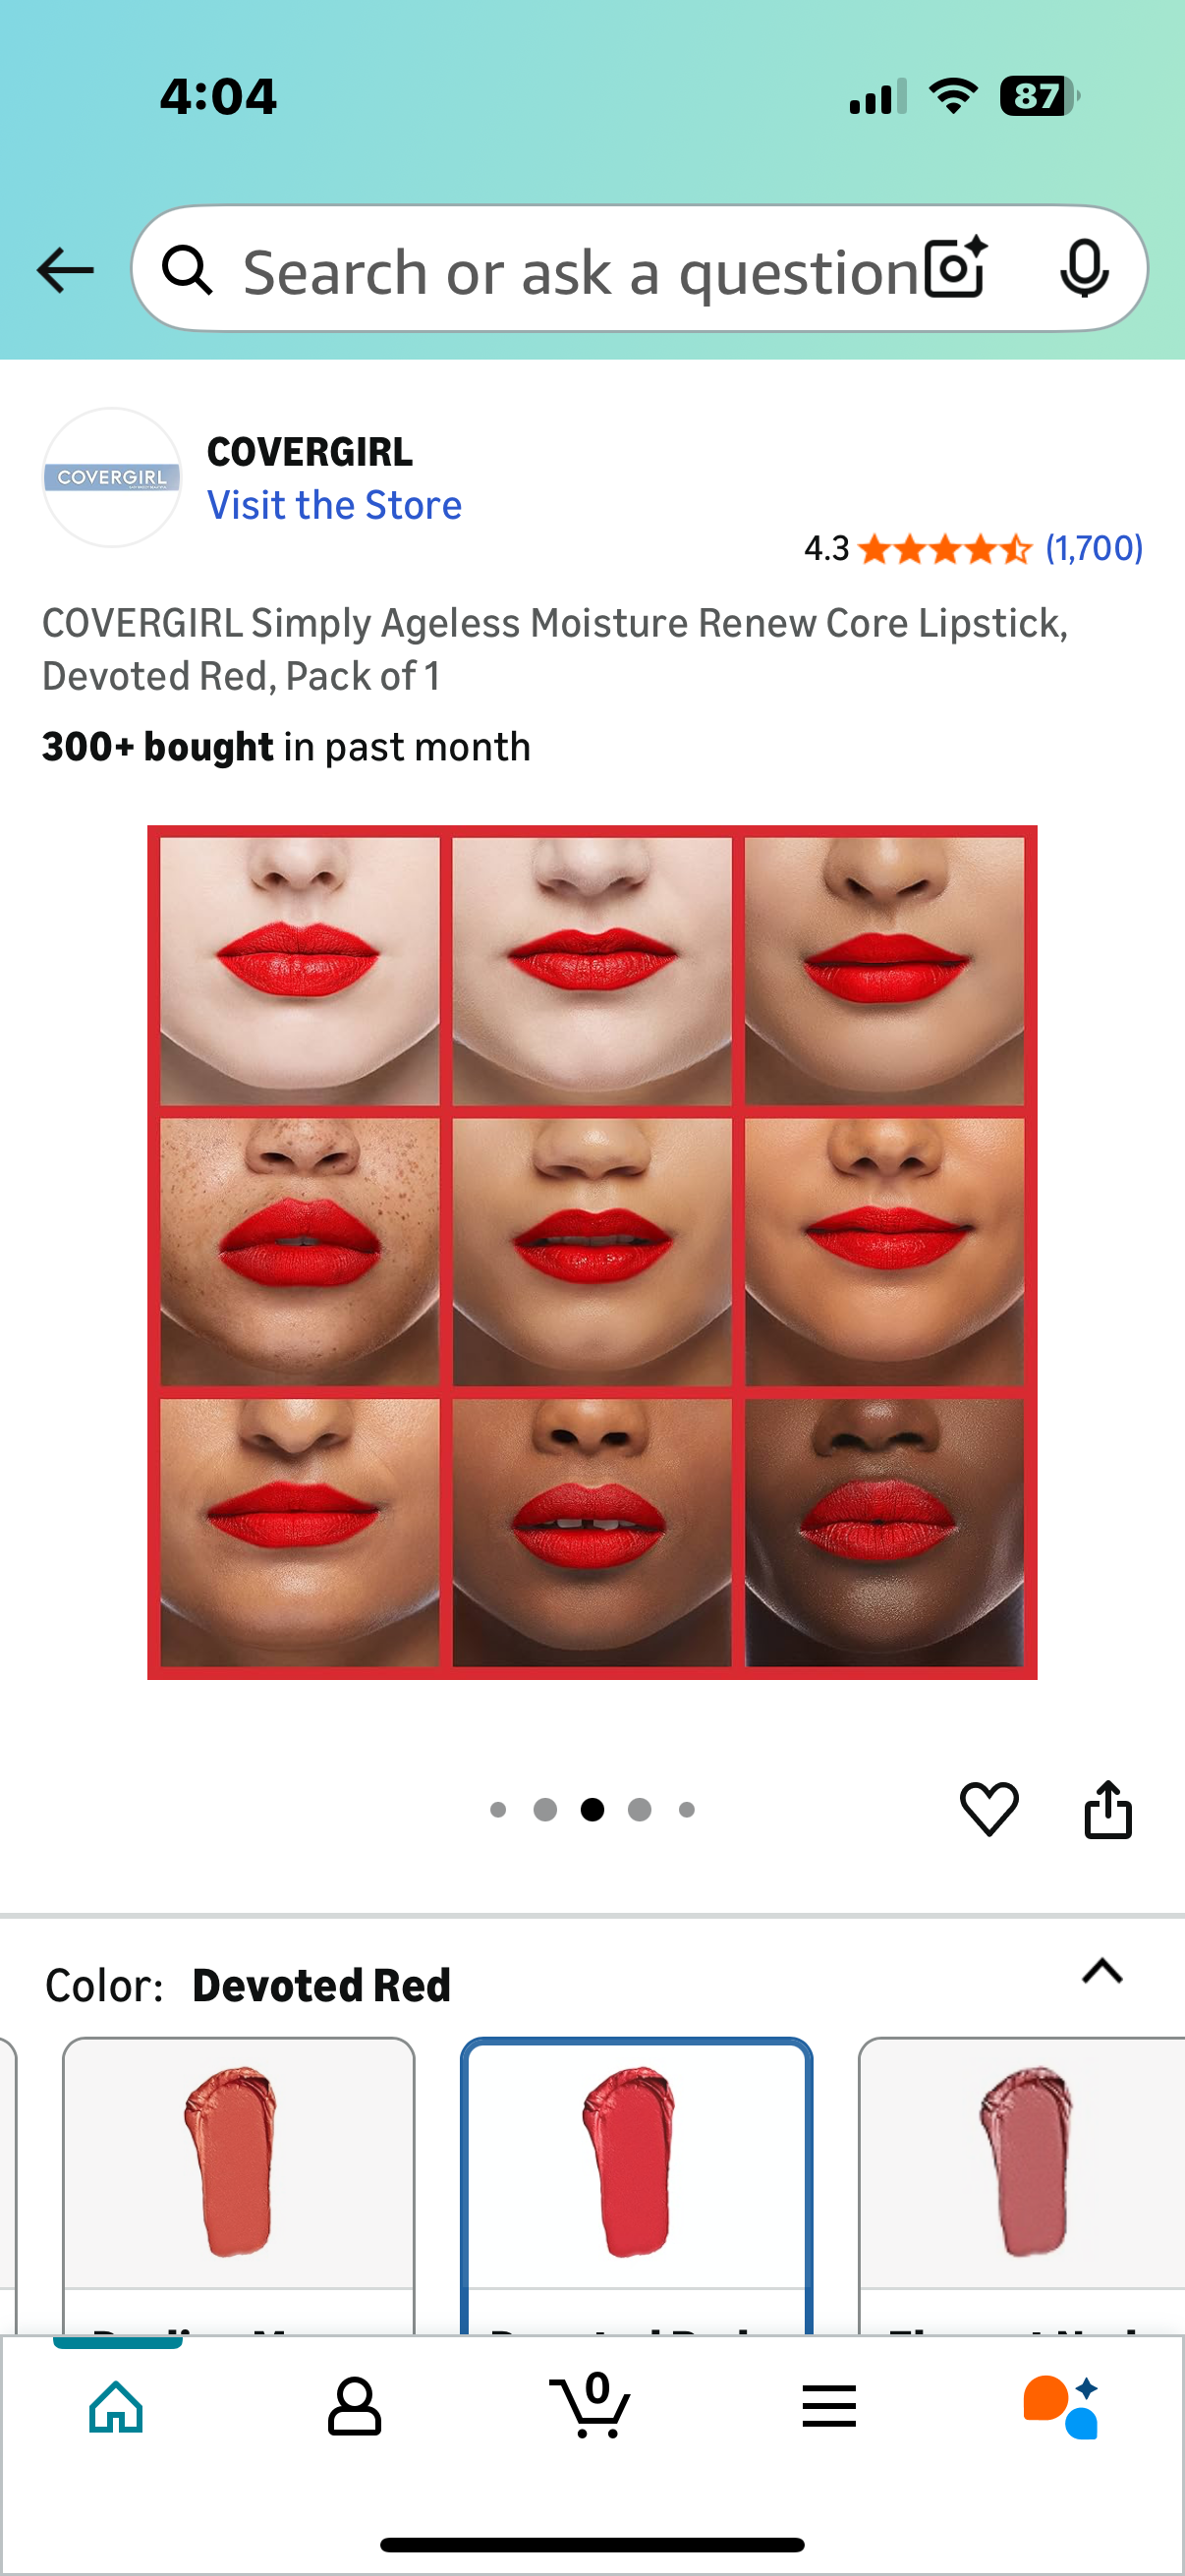Go to the fourth image carousel dot
Screen dimensions: 1185x2576
point(639,1809)
